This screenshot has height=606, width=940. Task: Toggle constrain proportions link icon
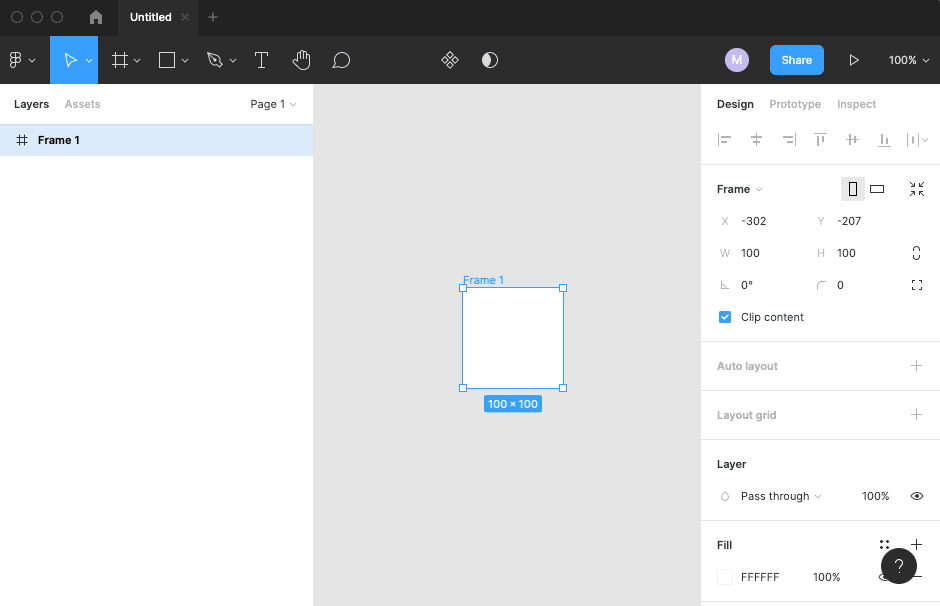point(916,253)
